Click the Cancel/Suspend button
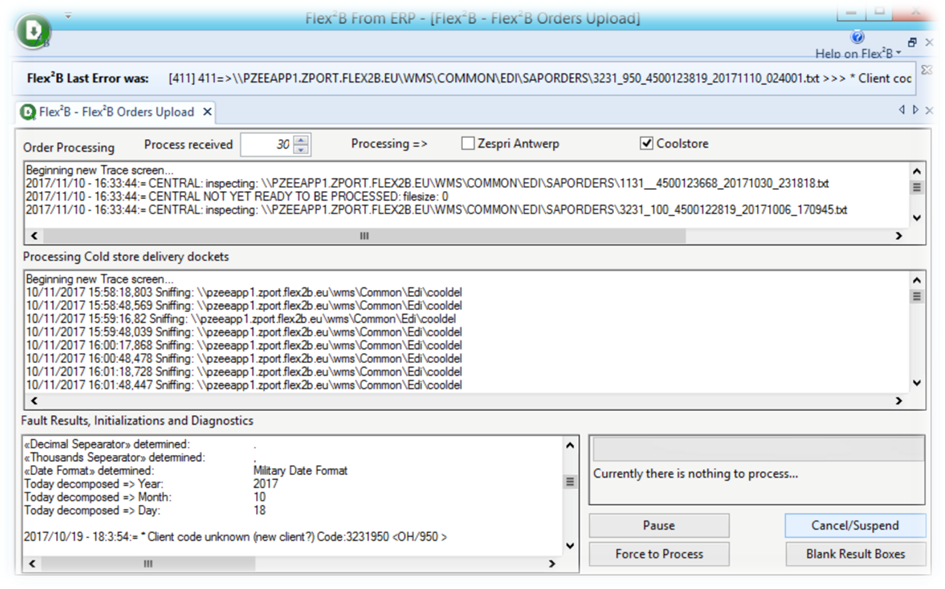The image size is (945, 589). click(855, 526)
